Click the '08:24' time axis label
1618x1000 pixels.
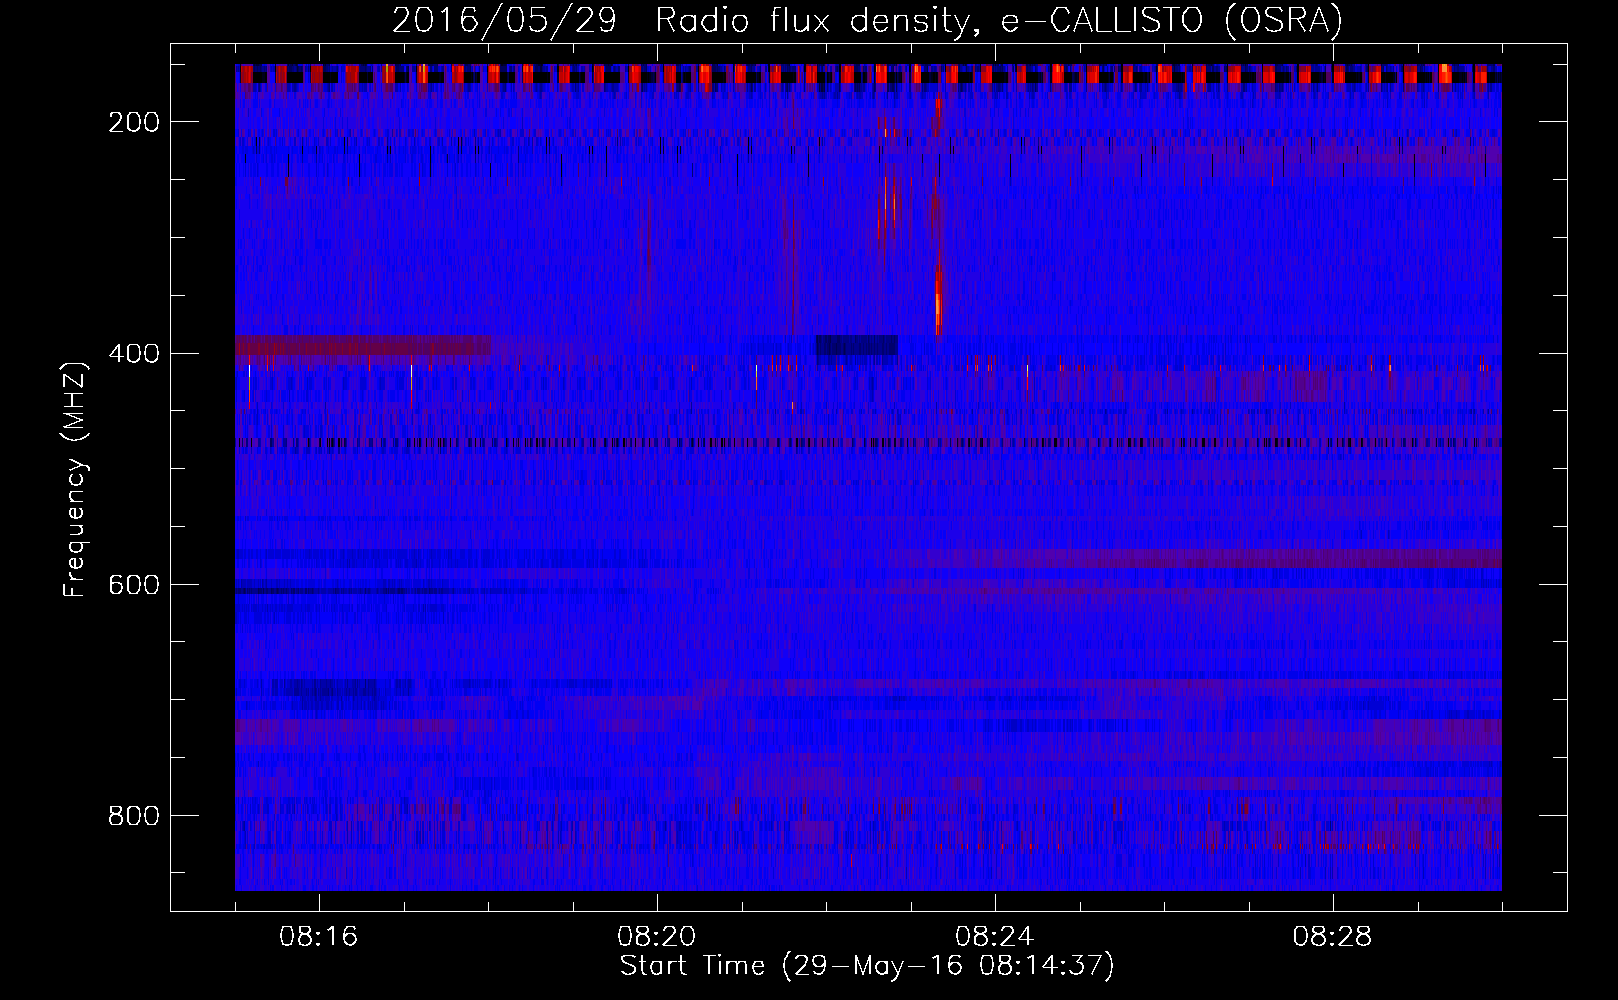995,937
